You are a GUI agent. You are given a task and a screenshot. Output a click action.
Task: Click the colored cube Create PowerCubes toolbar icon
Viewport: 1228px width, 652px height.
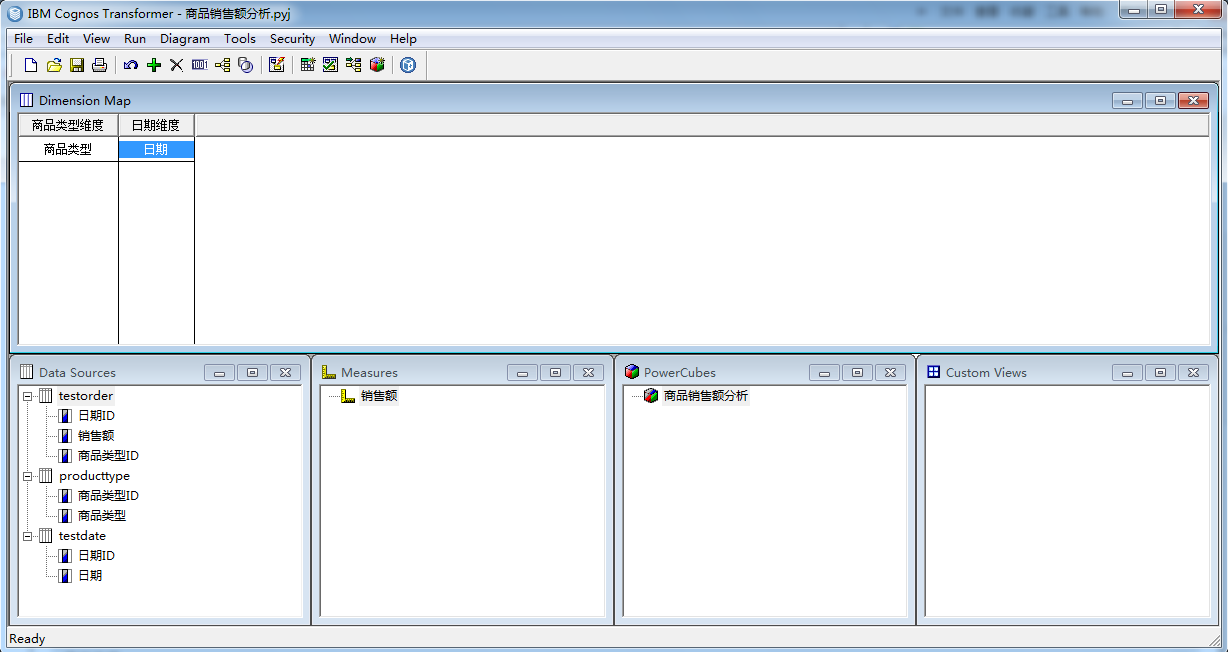point(376,65)
